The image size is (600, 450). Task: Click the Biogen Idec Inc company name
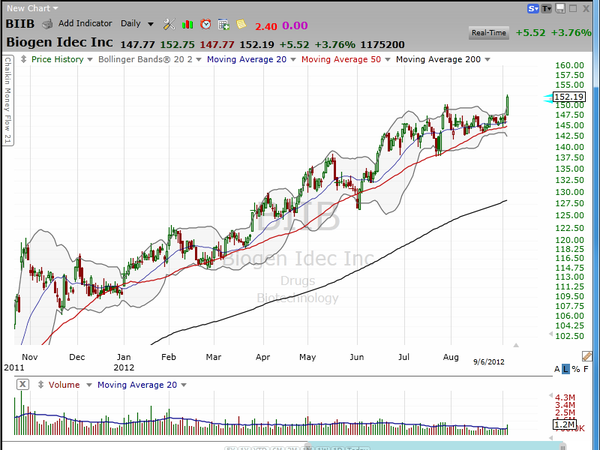click(60, 42)
